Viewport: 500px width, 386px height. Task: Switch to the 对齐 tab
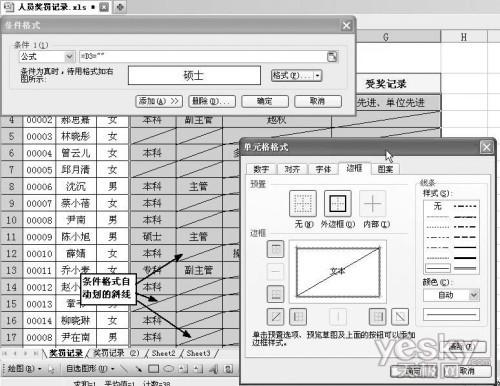pyautogui.click(x=292, y=169)
